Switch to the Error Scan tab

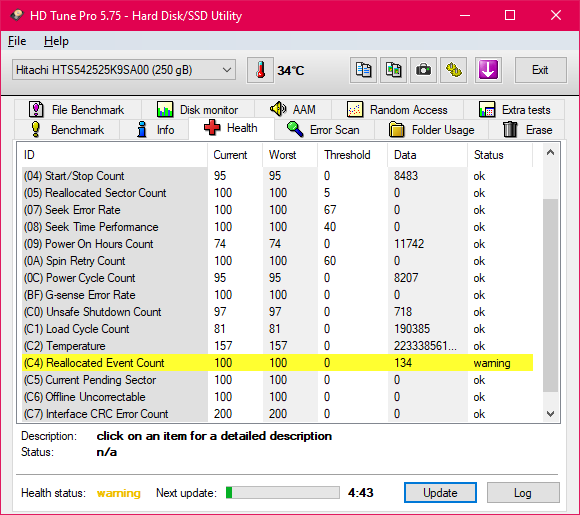pyautogui.click(x=324, y=129)
